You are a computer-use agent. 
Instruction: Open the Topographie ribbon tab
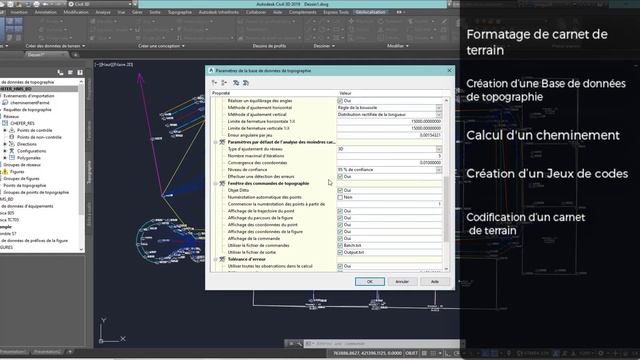click(180, 12)
